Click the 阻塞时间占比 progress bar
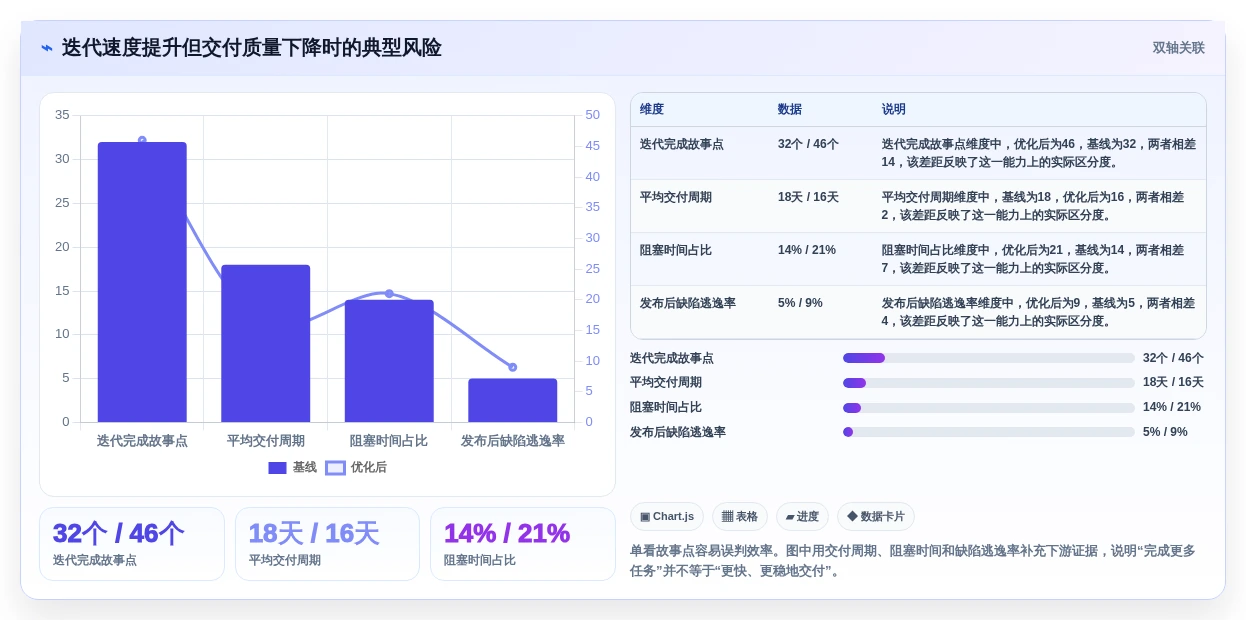The height and width of the screenshot is (620, 1246). tap(989, 408)
